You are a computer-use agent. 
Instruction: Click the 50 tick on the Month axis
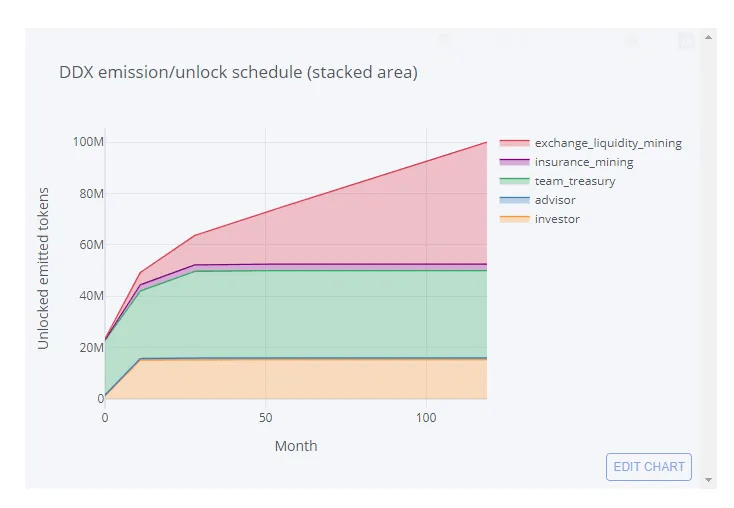coord(265,417)
